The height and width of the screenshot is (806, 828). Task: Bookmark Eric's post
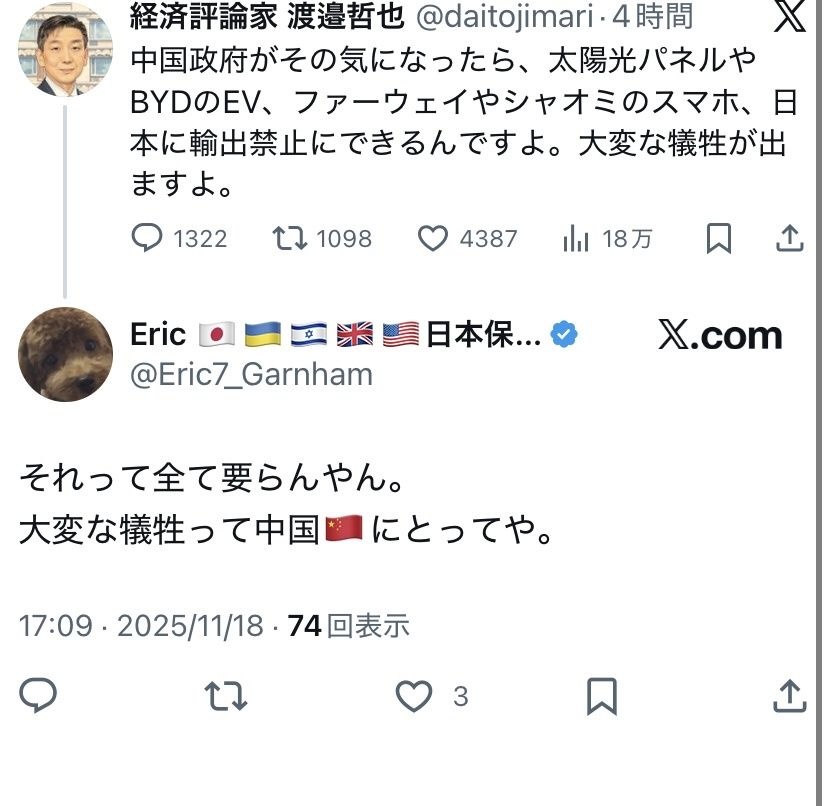(x=601, y=695)
